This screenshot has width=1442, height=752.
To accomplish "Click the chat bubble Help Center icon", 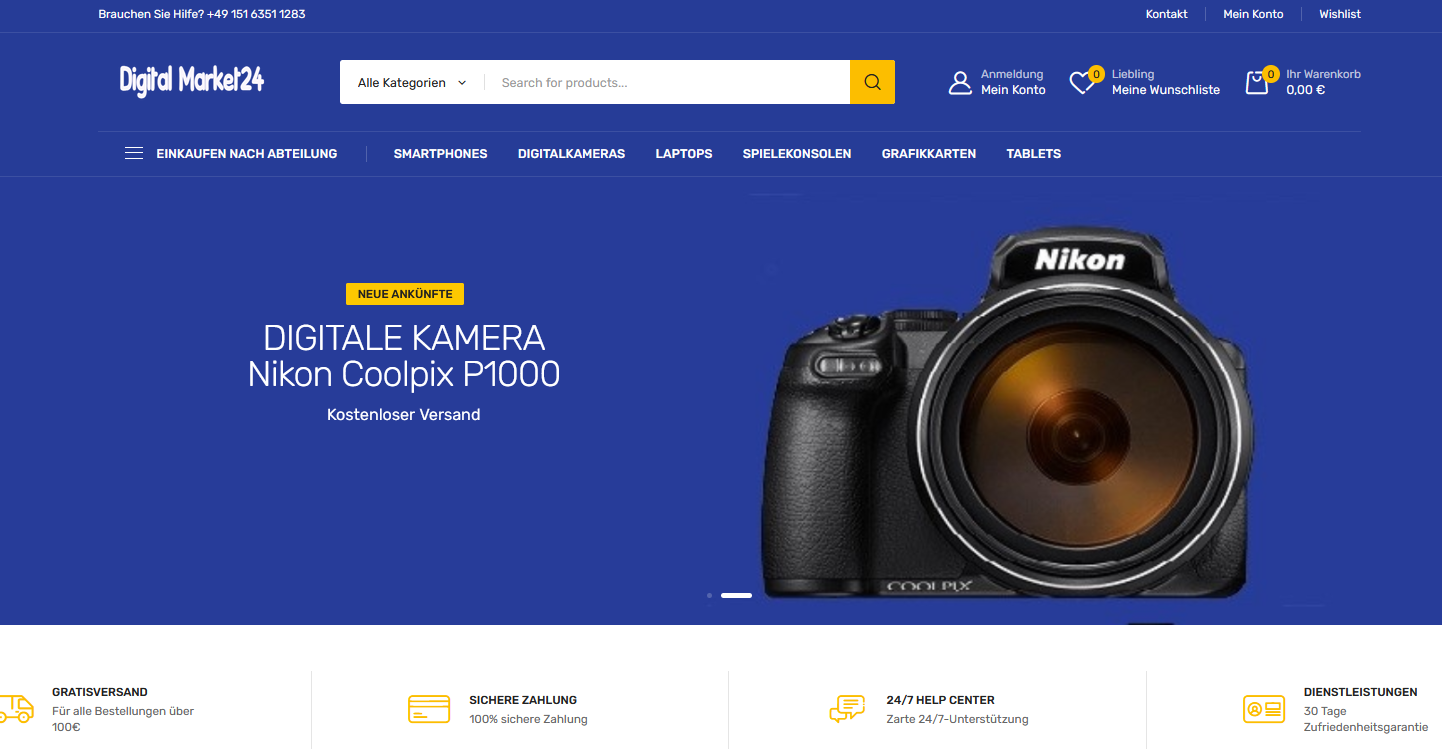I will (x=847, y=709).
